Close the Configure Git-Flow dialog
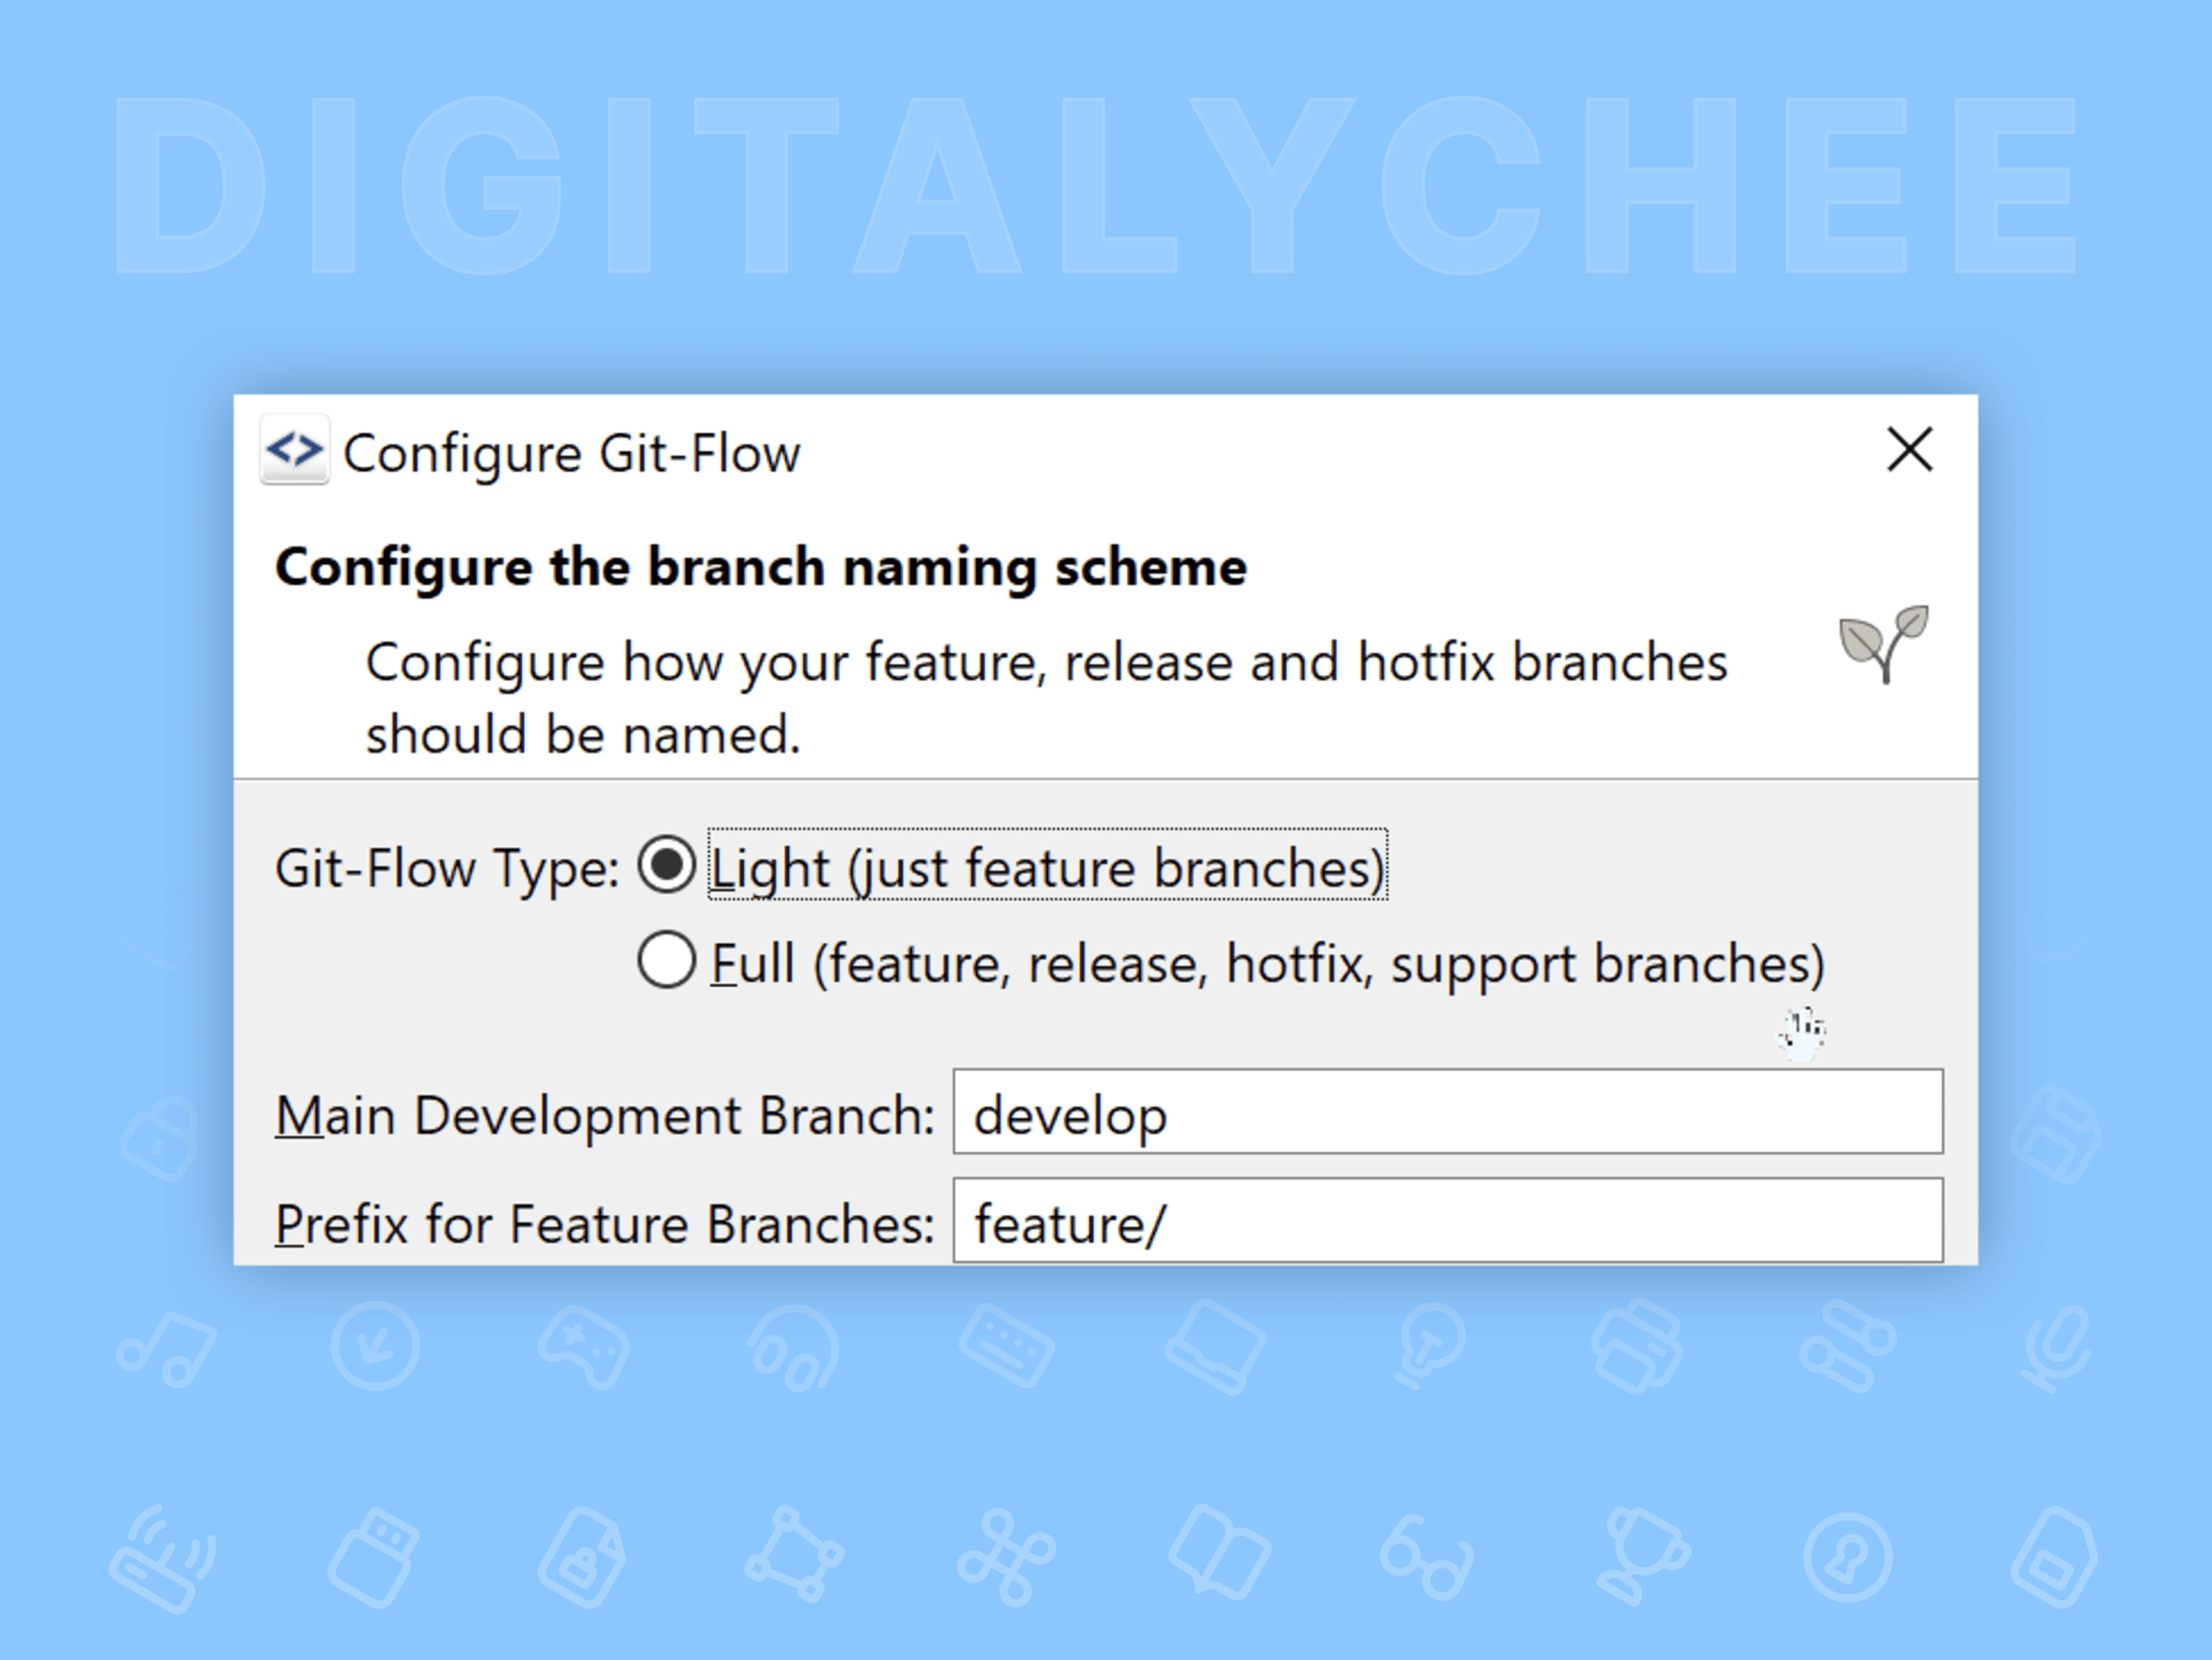The width and height of the screenshot is (2212, 1660). 1909,451
